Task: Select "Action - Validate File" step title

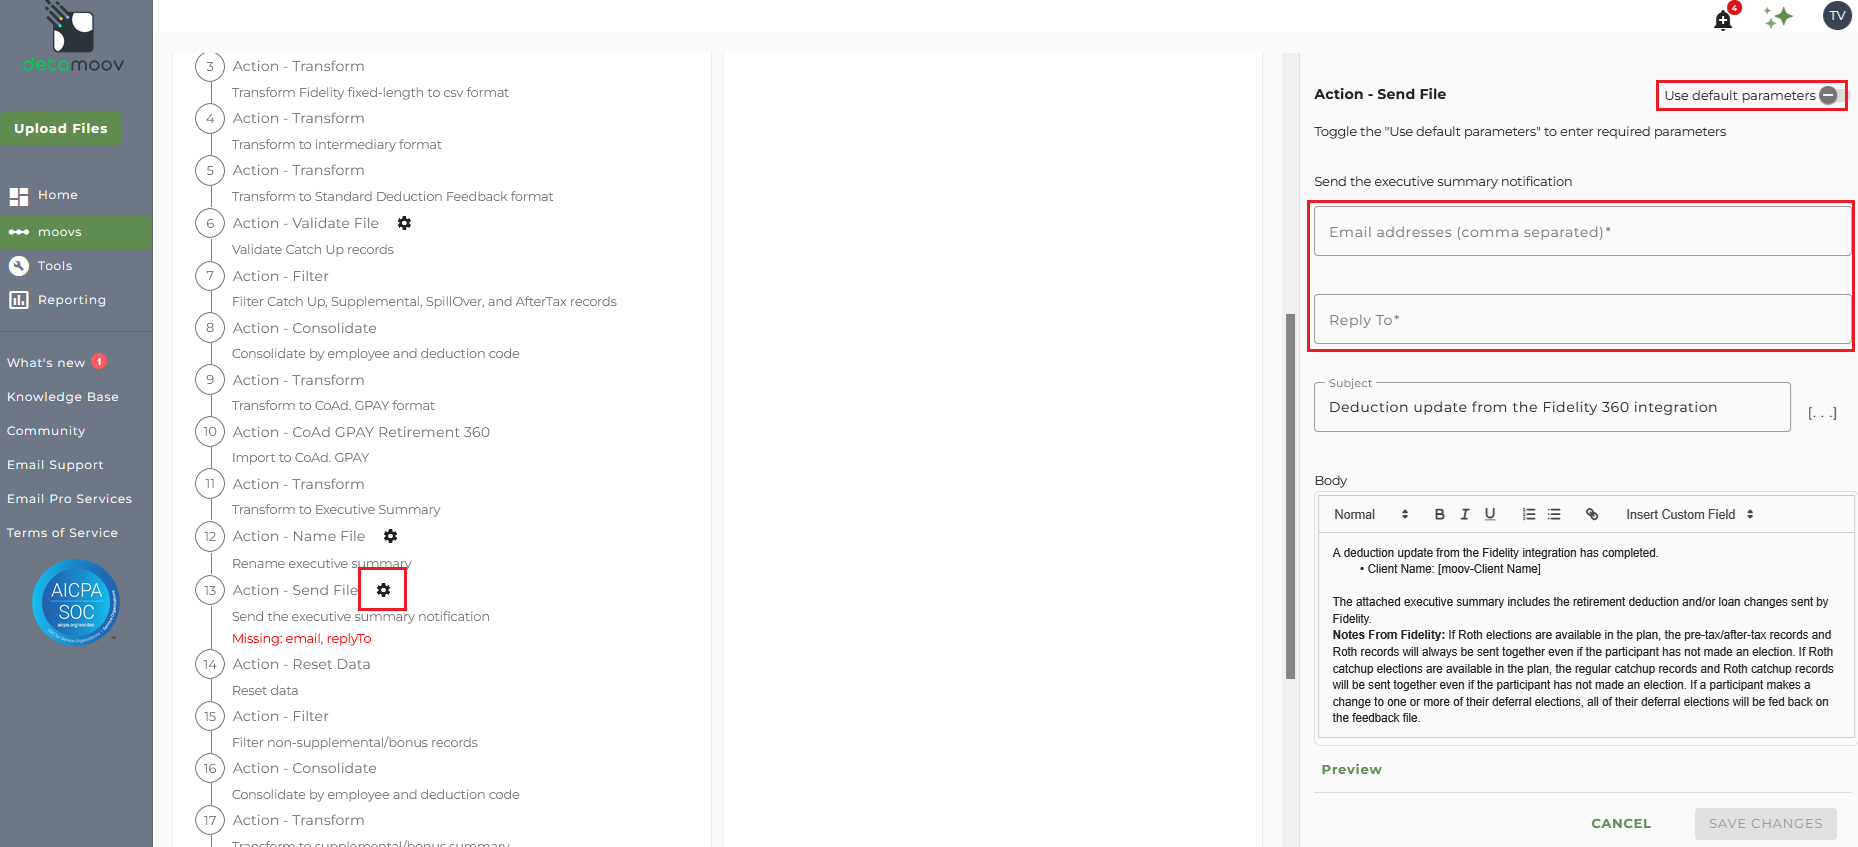Action: coord(306,223)
